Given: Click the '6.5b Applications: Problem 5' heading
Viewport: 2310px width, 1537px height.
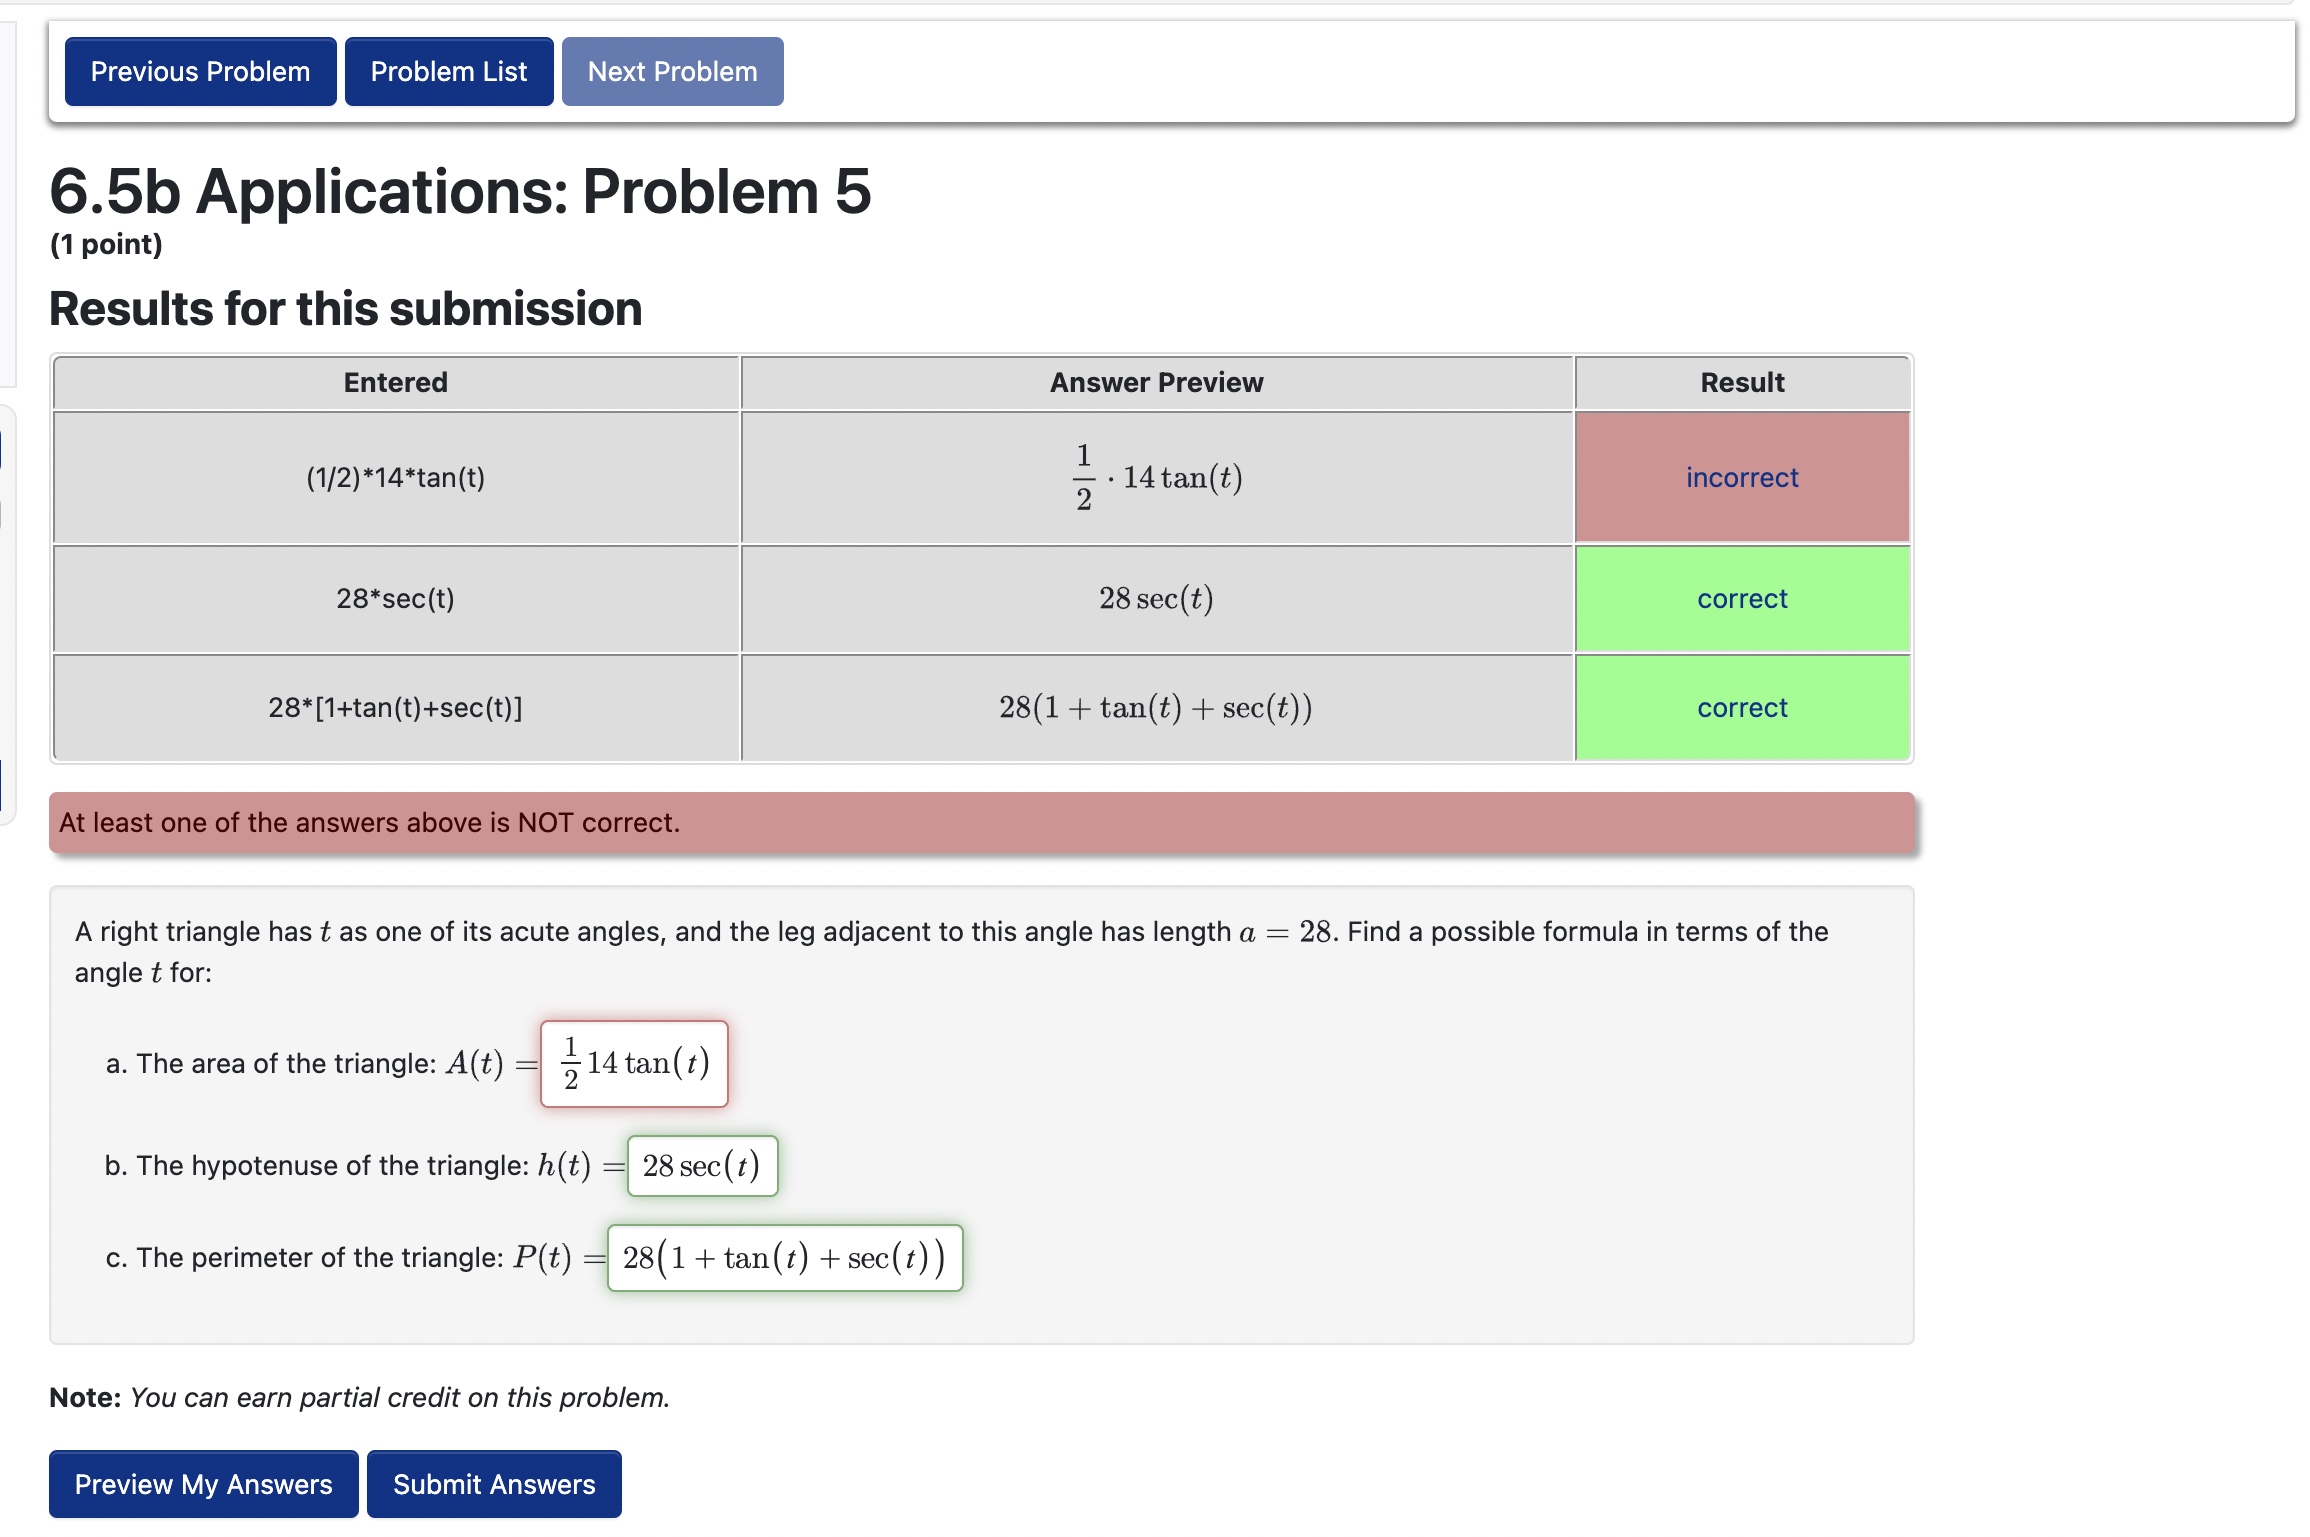Looking at the screenshot, I should tap(460, 191).
